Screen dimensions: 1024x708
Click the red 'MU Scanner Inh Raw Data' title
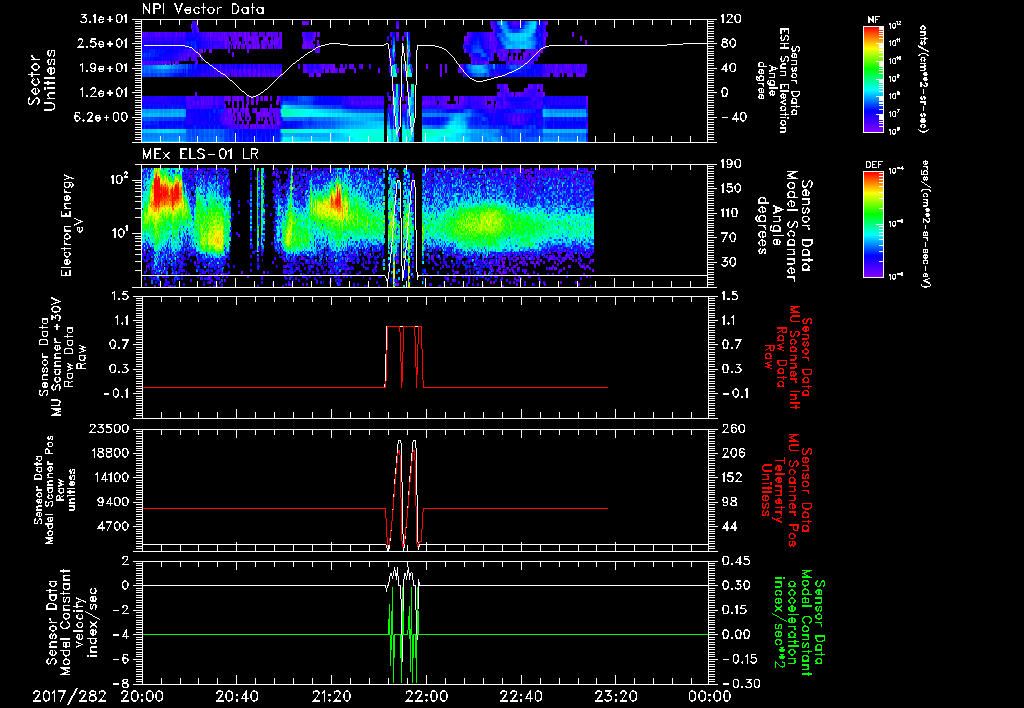(x=786, y=355)
